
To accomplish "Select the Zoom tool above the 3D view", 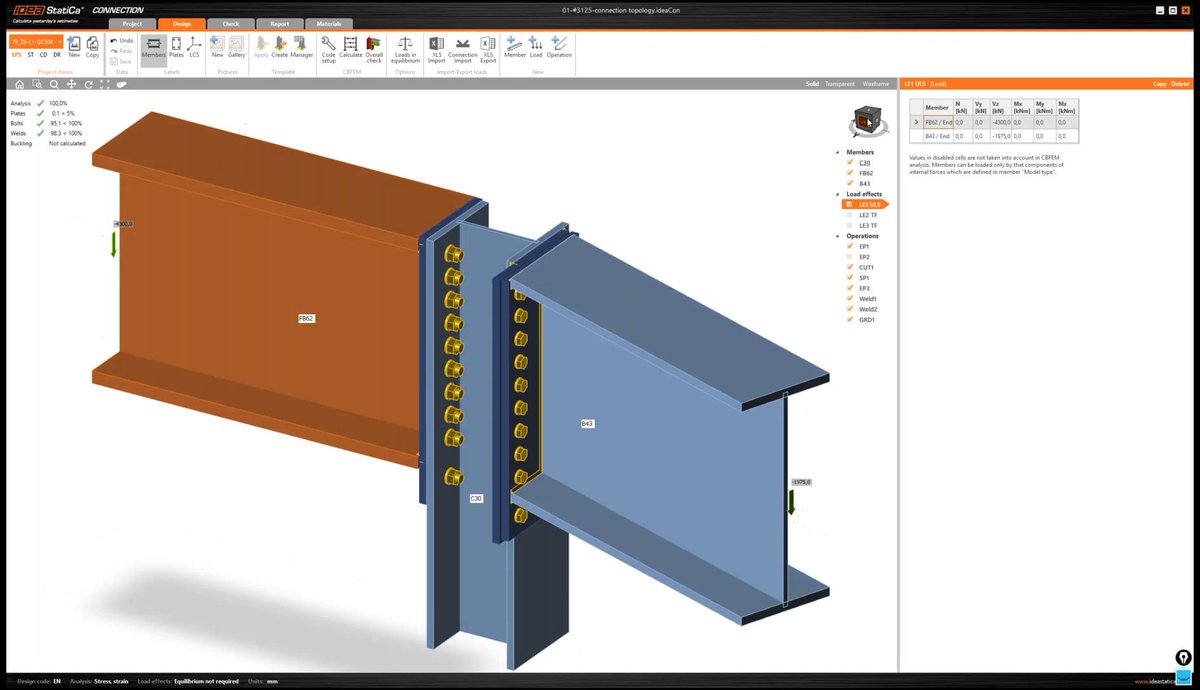I will point(54,85).
